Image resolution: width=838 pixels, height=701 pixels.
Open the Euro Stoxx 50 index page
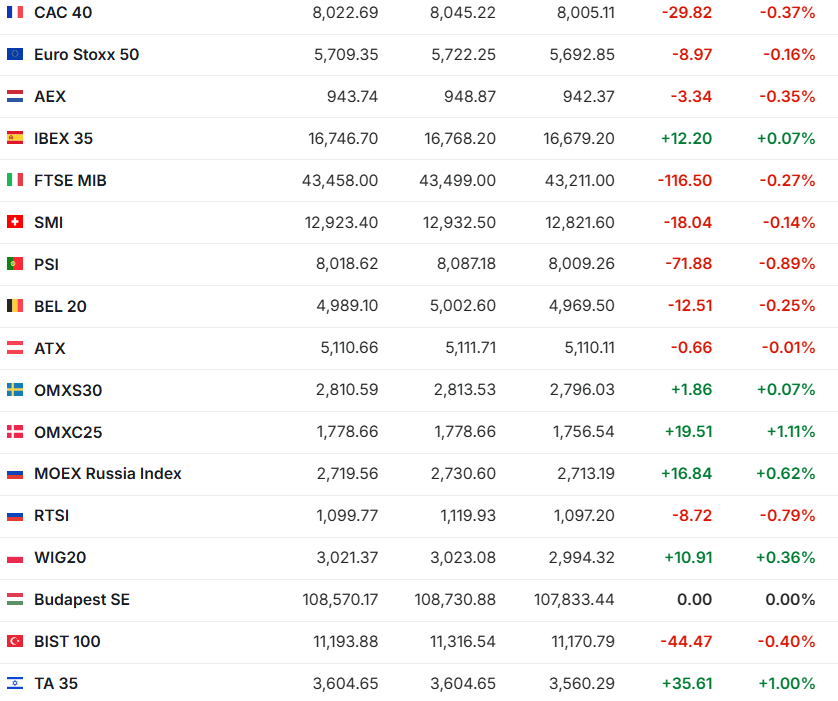tap(86, 55)
